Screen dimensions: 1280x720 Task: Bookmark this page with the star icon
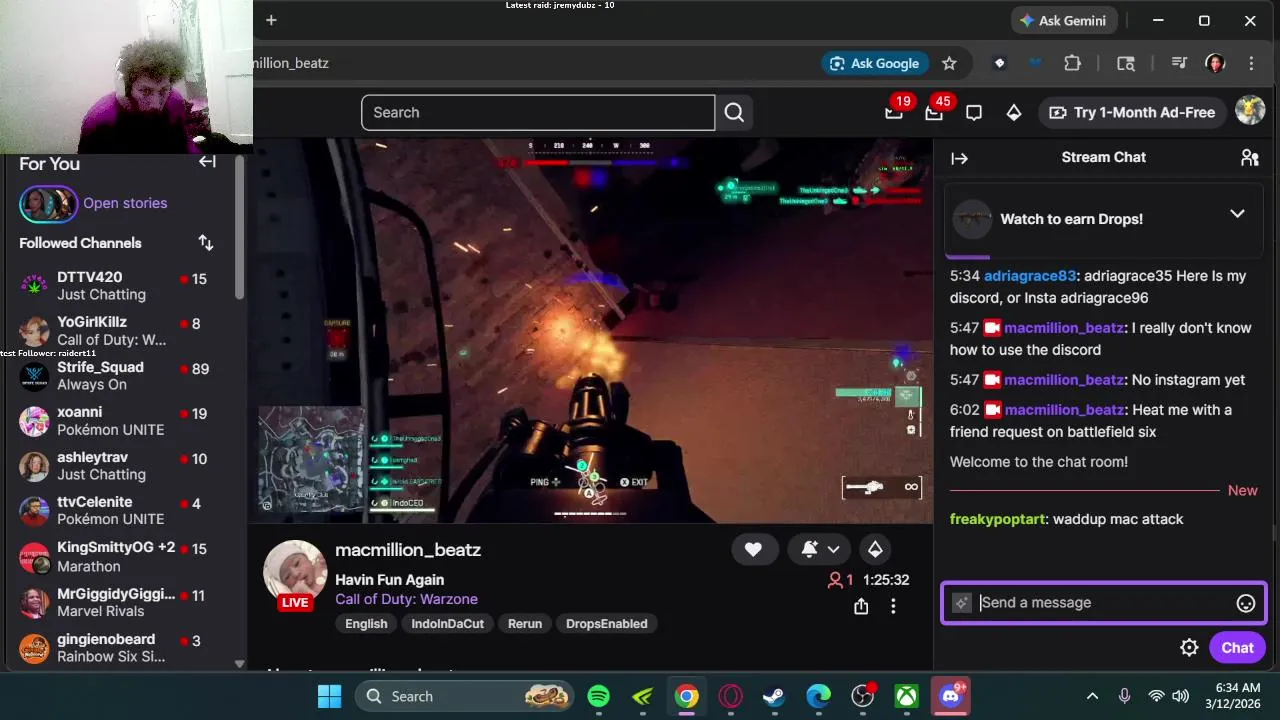[x=949, y=63]
